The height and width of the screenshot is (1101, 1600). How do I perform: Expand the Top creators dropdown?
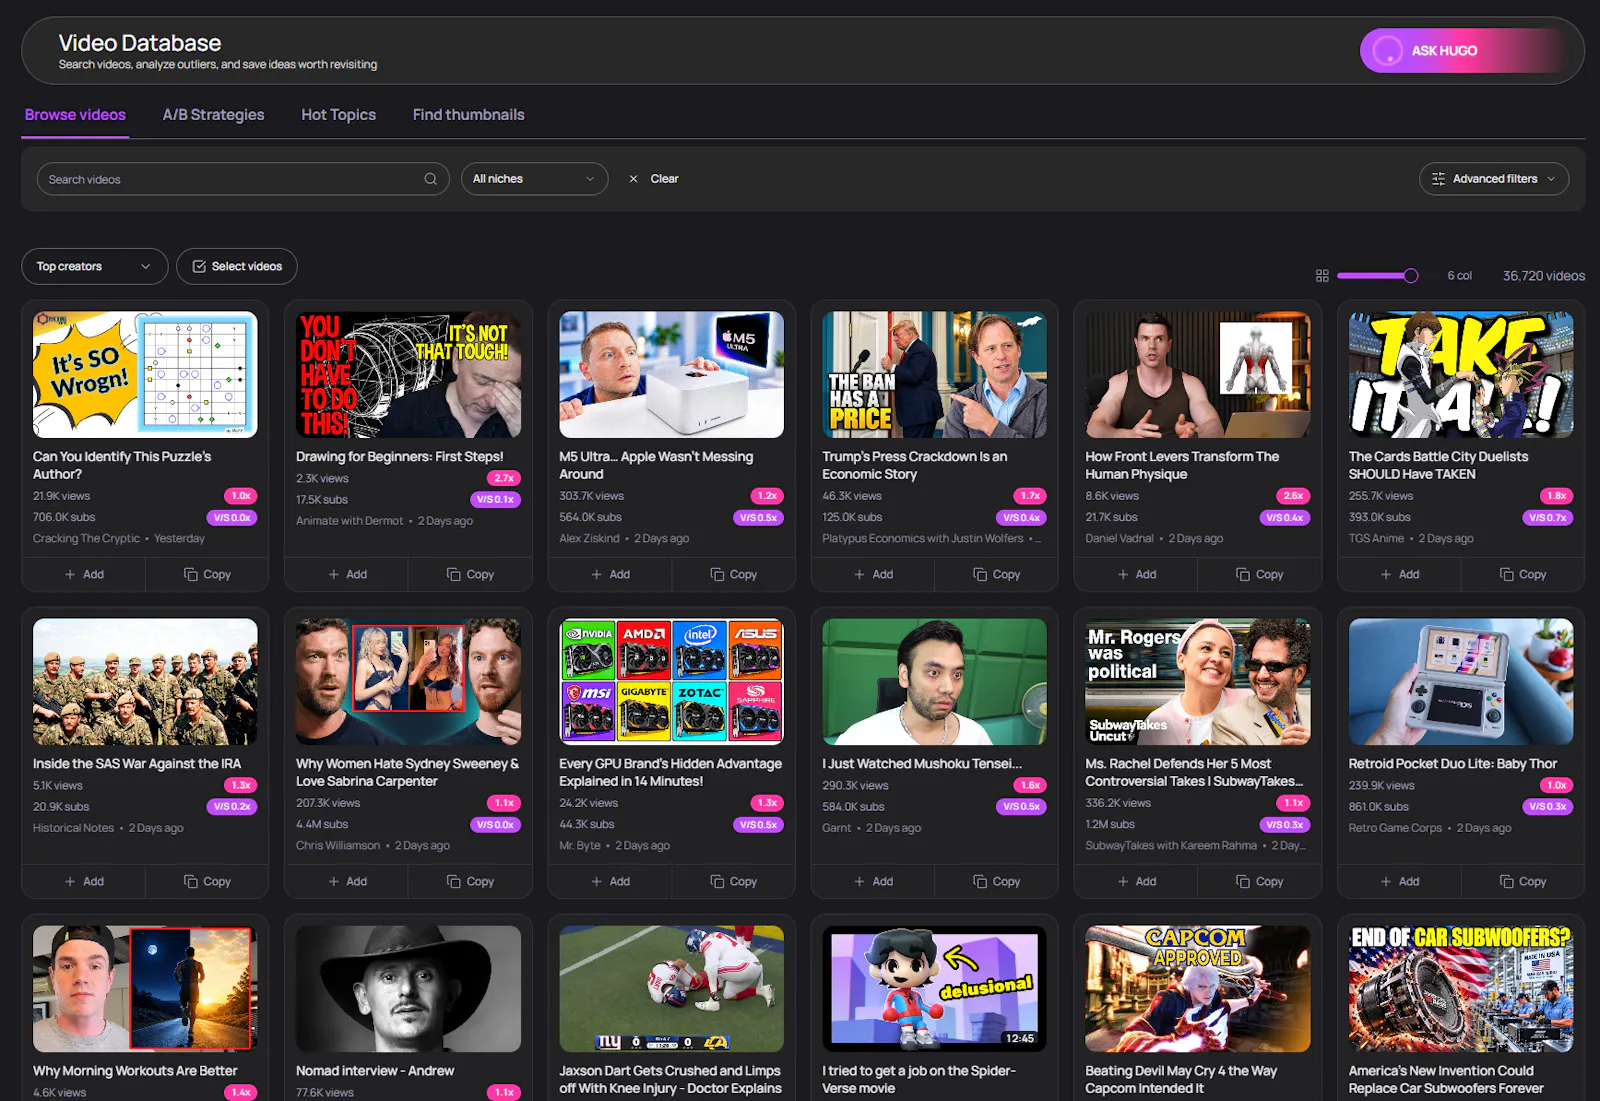tap(94, 267)
